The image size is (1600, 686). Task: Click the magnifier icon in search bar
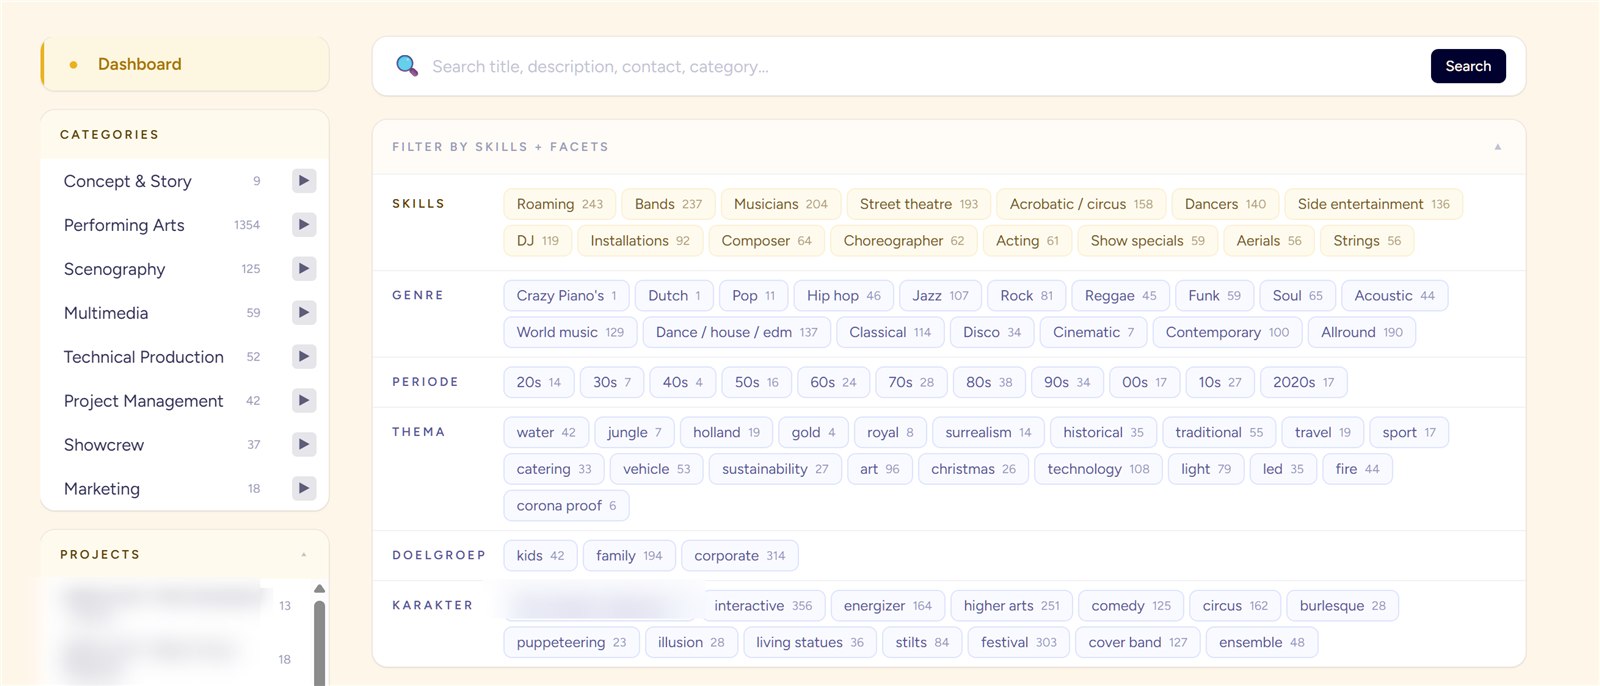point(406,66)
